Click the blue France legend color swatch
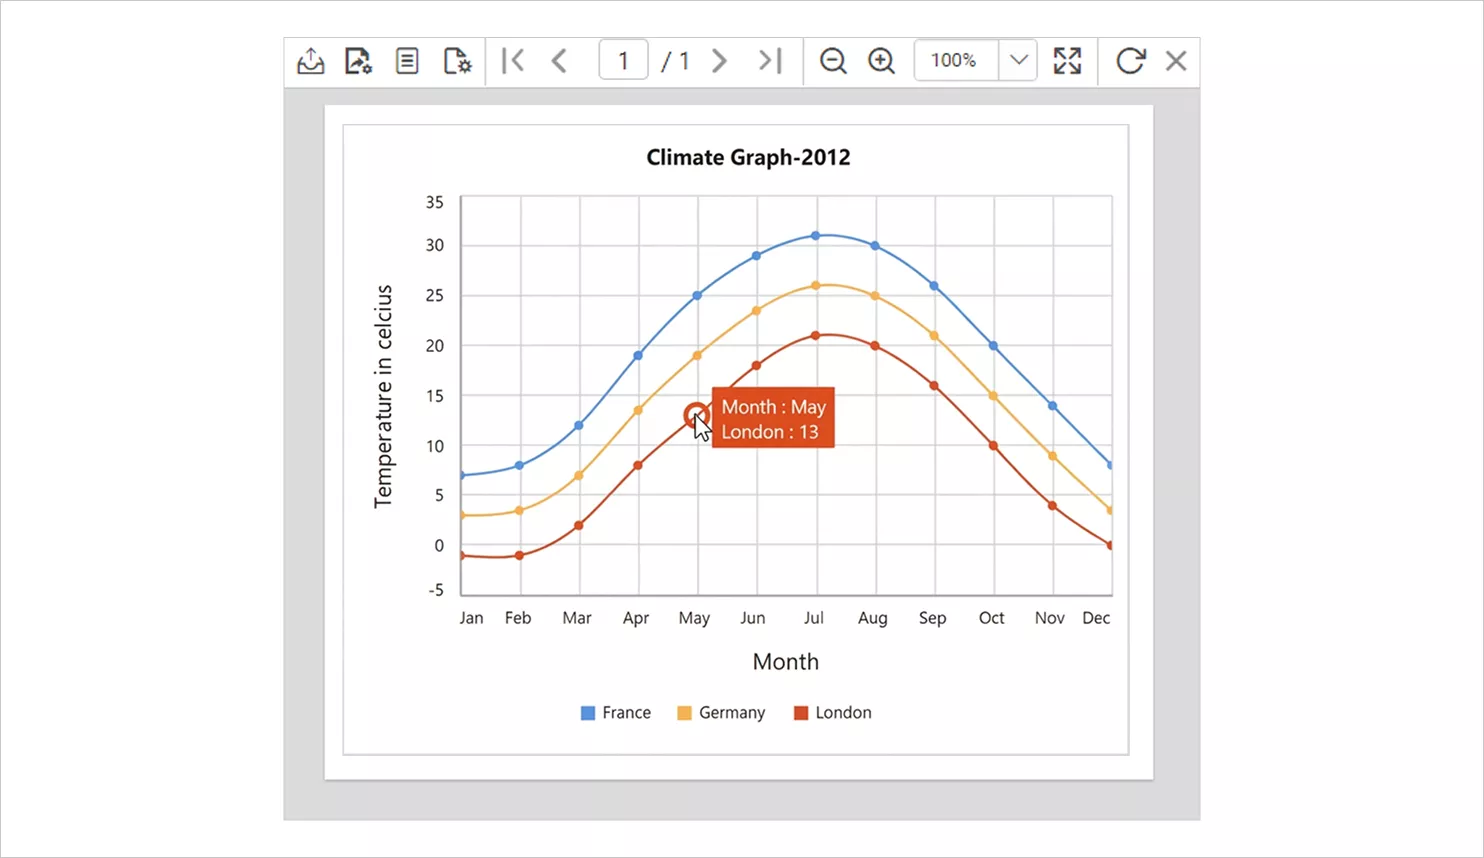 [587, 712]
